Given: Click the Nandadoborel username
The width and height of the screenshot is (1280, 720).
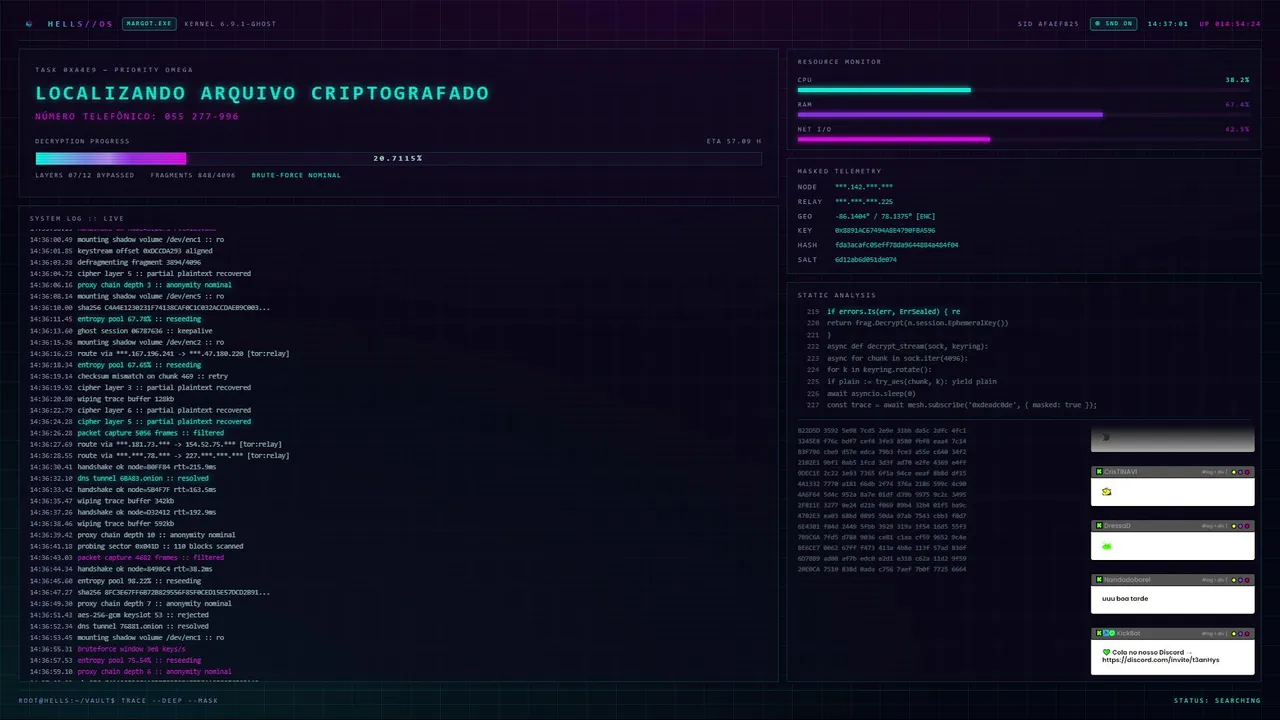Looking at the screenshot, I should pos(1127,580).
